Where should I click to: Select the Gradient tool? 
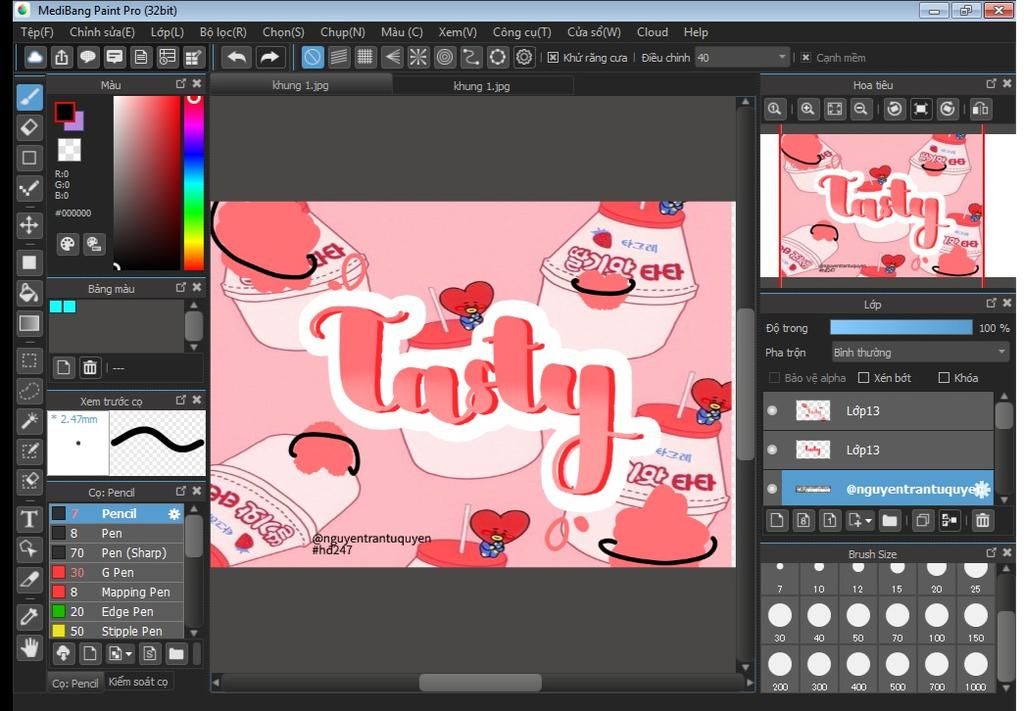[29, 323]
